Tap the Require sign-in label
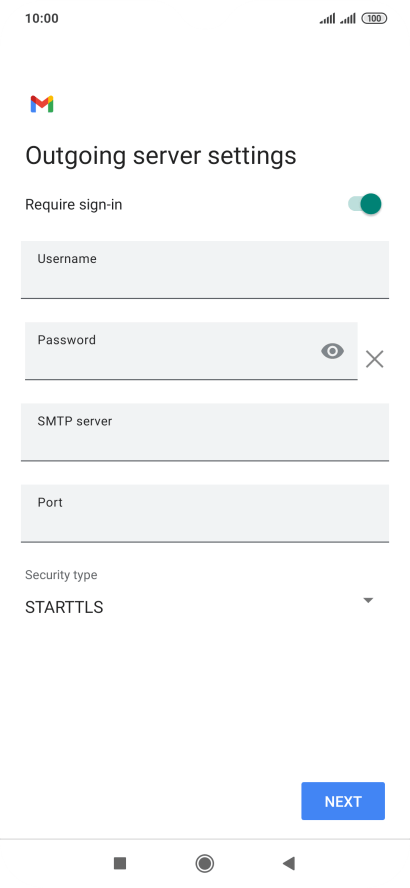Image resolution: width=410 pixels, height=888 pixels. (74, 204)
